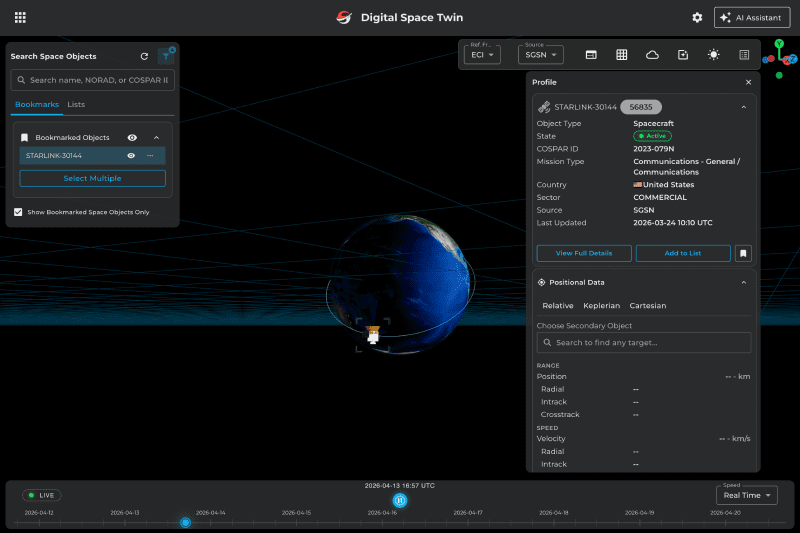Click the Select Multiple button
Image resolution: width=800 pixels, height=533 pixels.
[x=92, y=178]
